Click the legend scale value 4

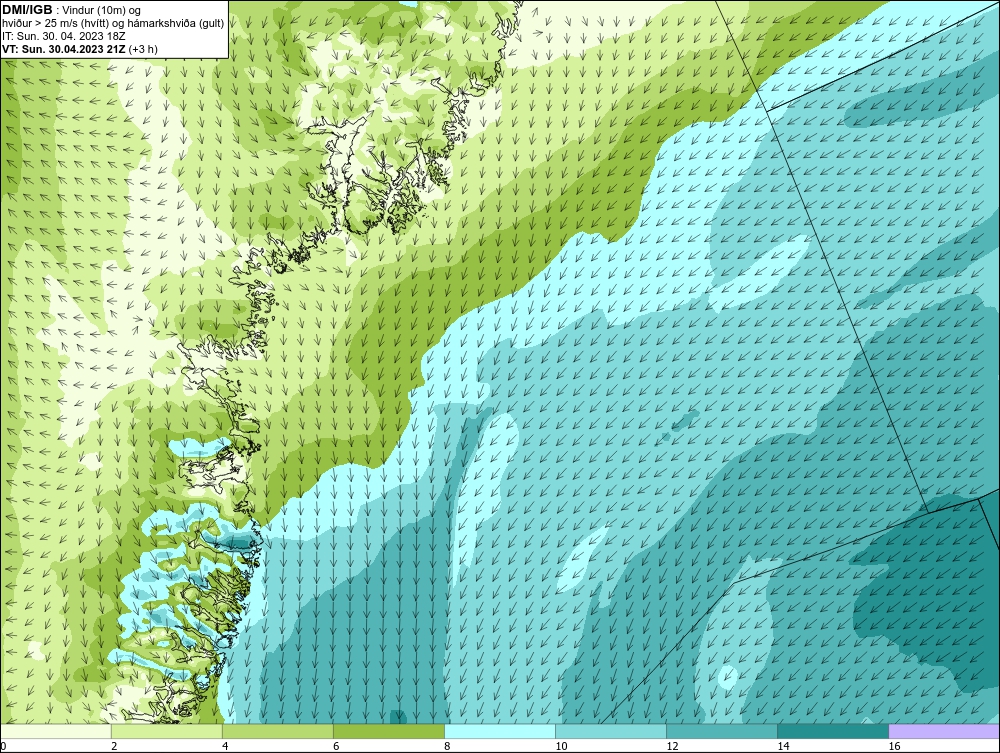coord(225,746)
